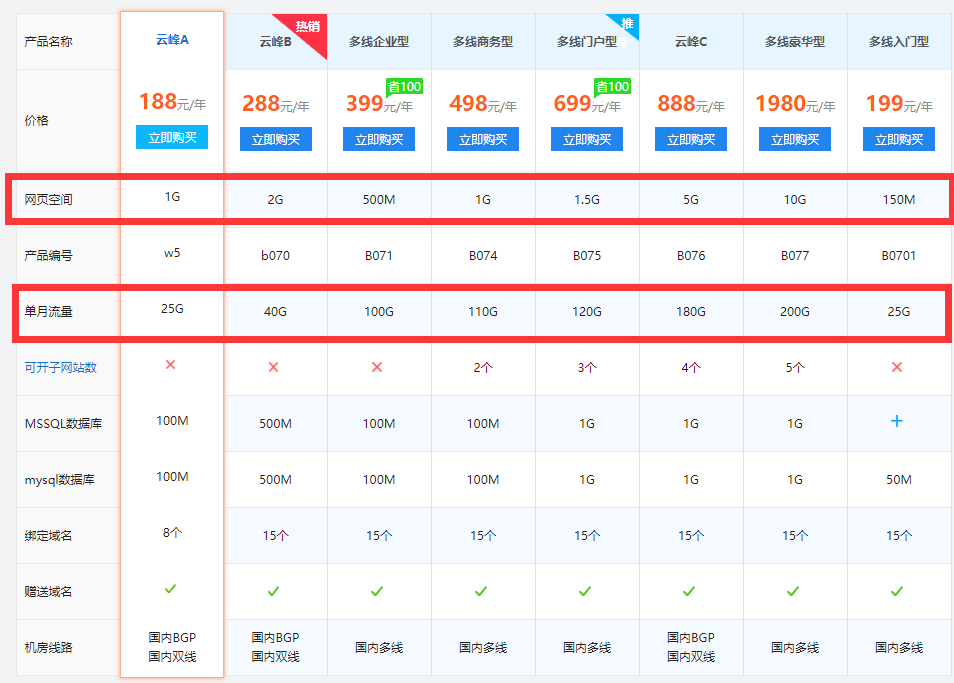Click the blue 推 corner badge on 多线门户型
Viewport: 954px width, 683px height.
(626, 24)
